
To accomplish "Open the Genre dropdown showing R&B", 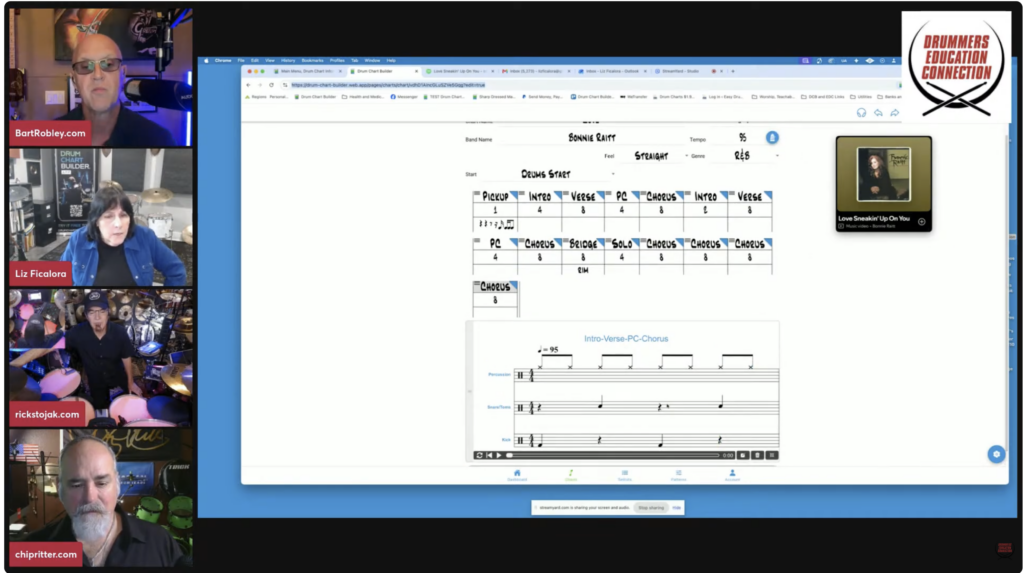I will click(x=746, y=156).
